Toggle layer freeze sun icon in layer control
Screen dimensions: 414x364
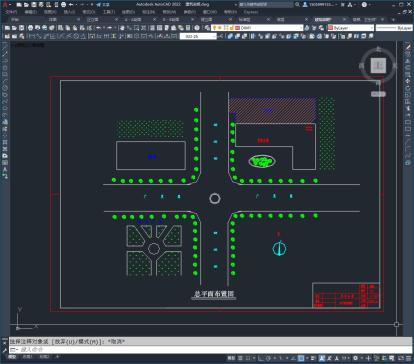pyautogui.click(x=220, y=28)
